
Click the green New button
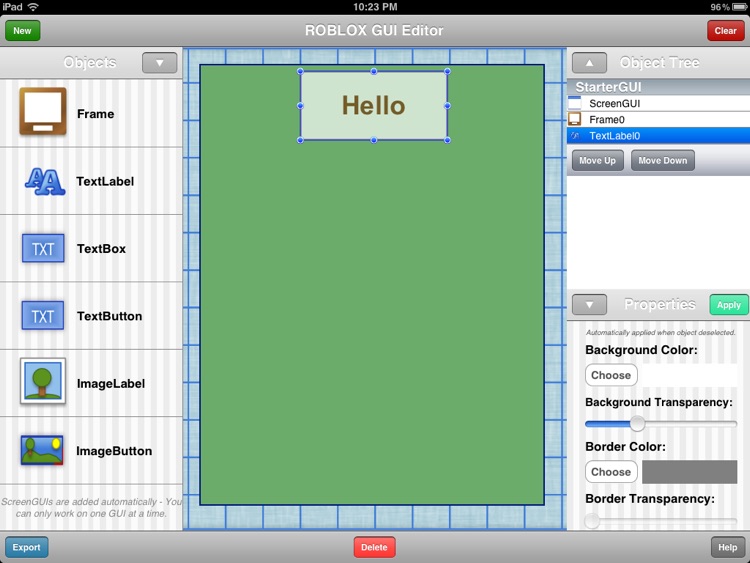pos(22,31)
